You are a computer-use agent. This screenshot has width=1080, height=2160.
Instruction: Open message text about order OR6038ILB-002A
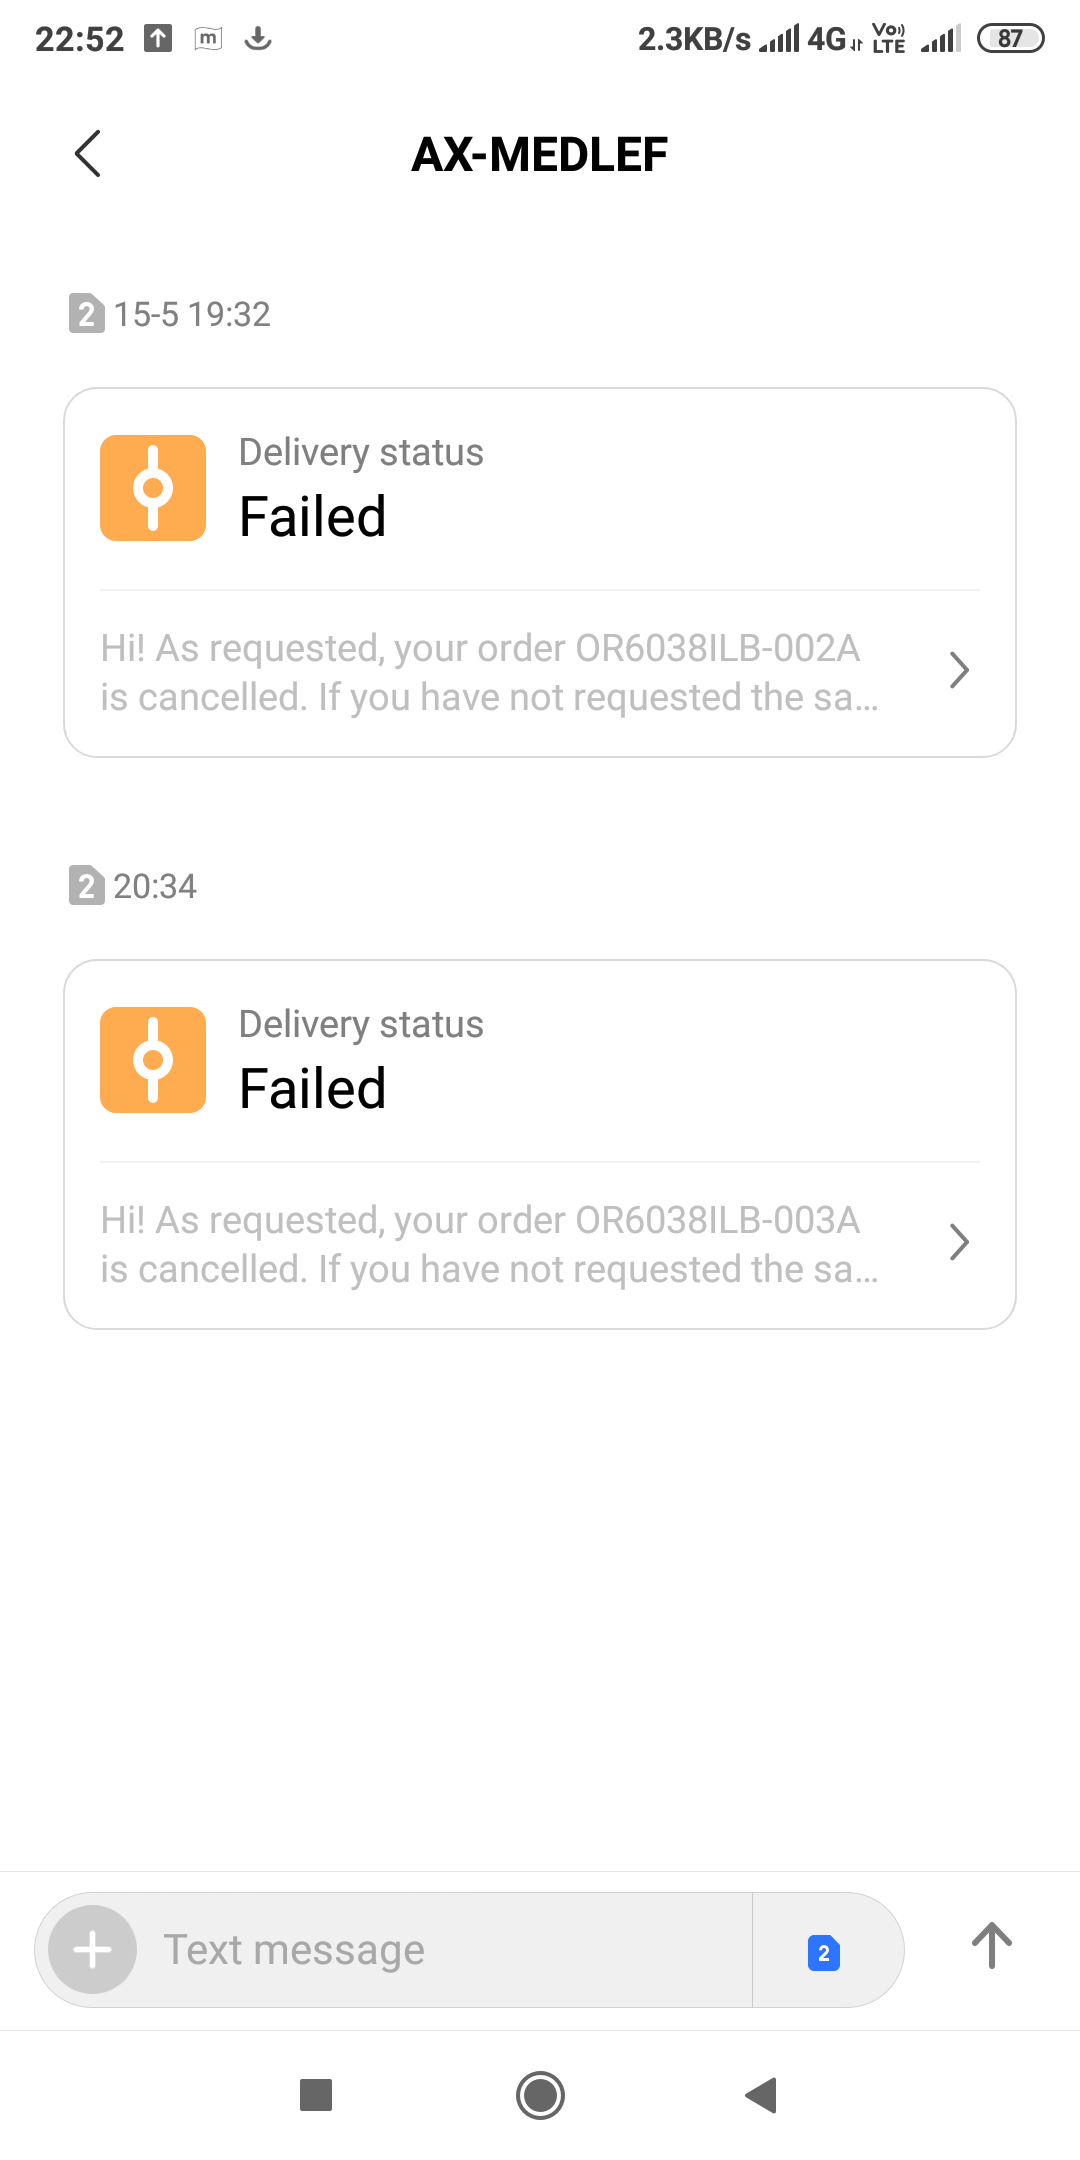point(490,673)
